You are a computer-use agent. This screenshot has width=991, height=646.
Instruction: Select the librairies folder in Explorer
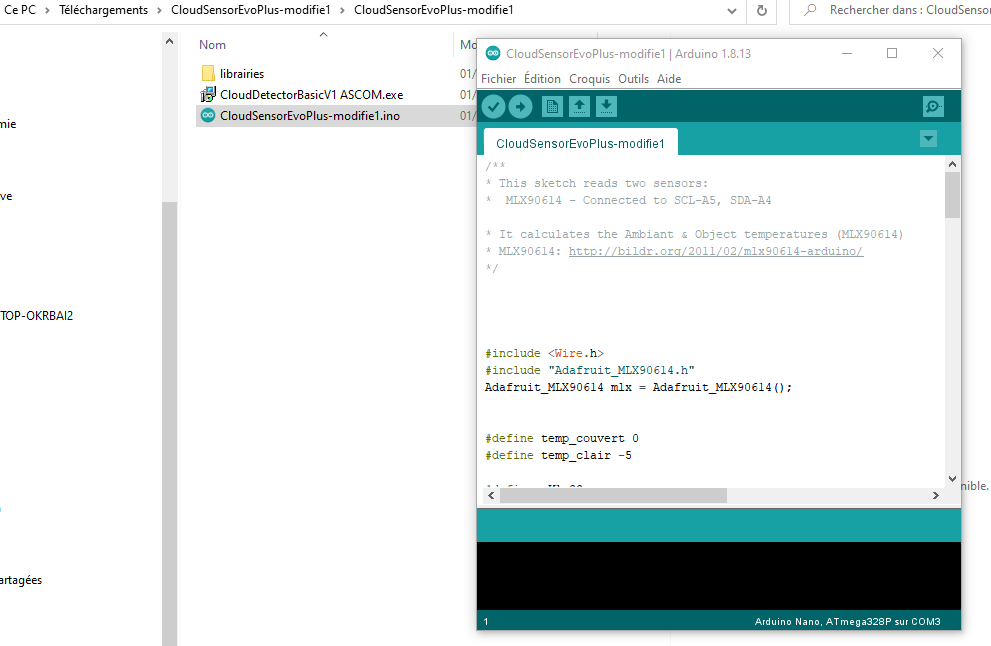coord(241,73)
